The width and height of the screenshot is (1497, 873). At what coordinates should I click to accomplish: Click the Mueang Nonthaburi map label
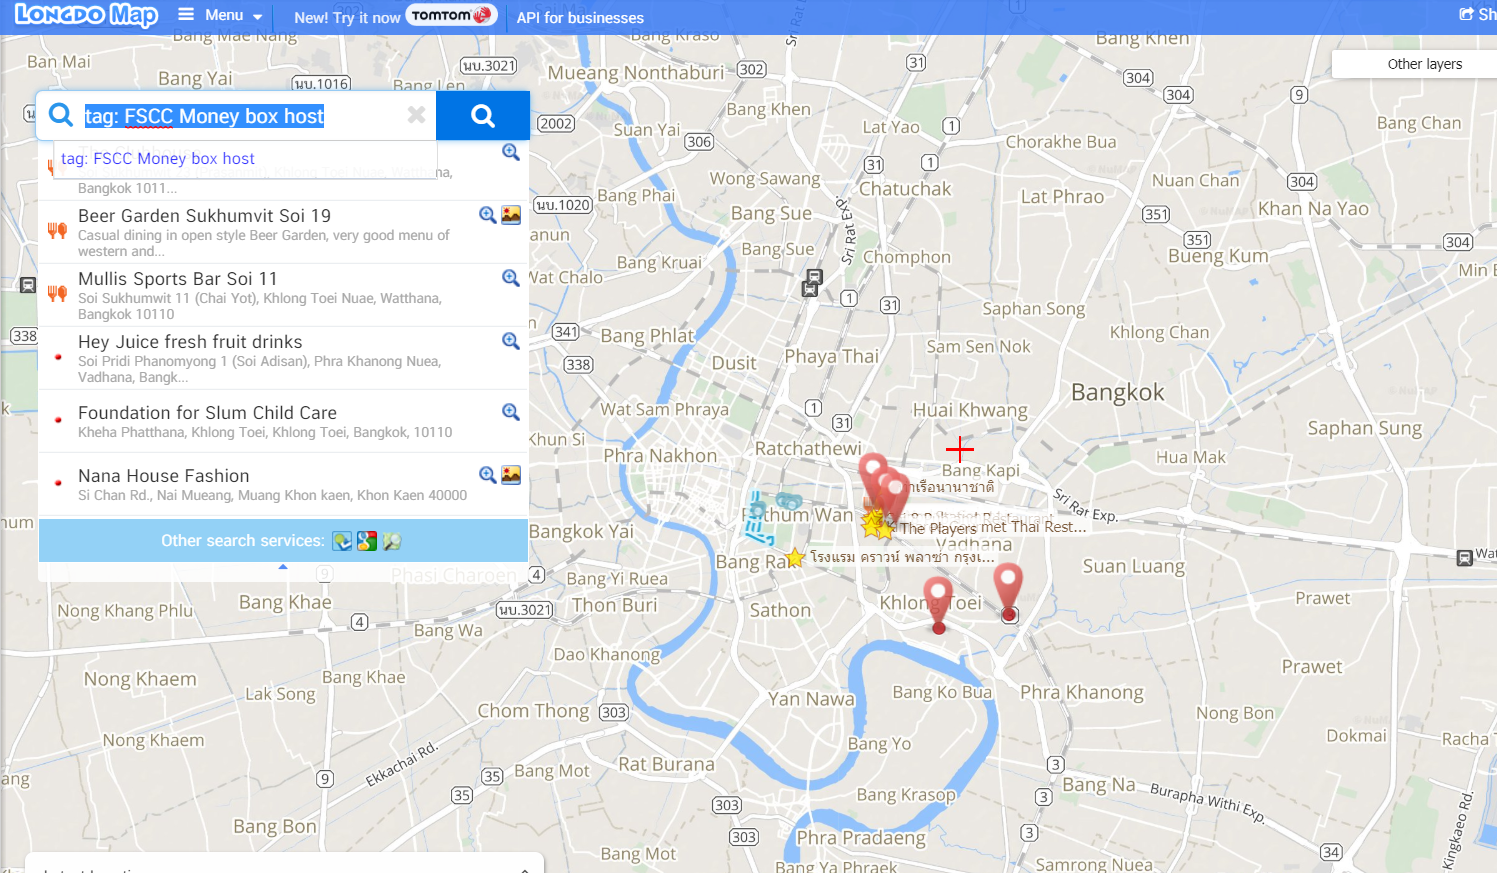(636, 73)
